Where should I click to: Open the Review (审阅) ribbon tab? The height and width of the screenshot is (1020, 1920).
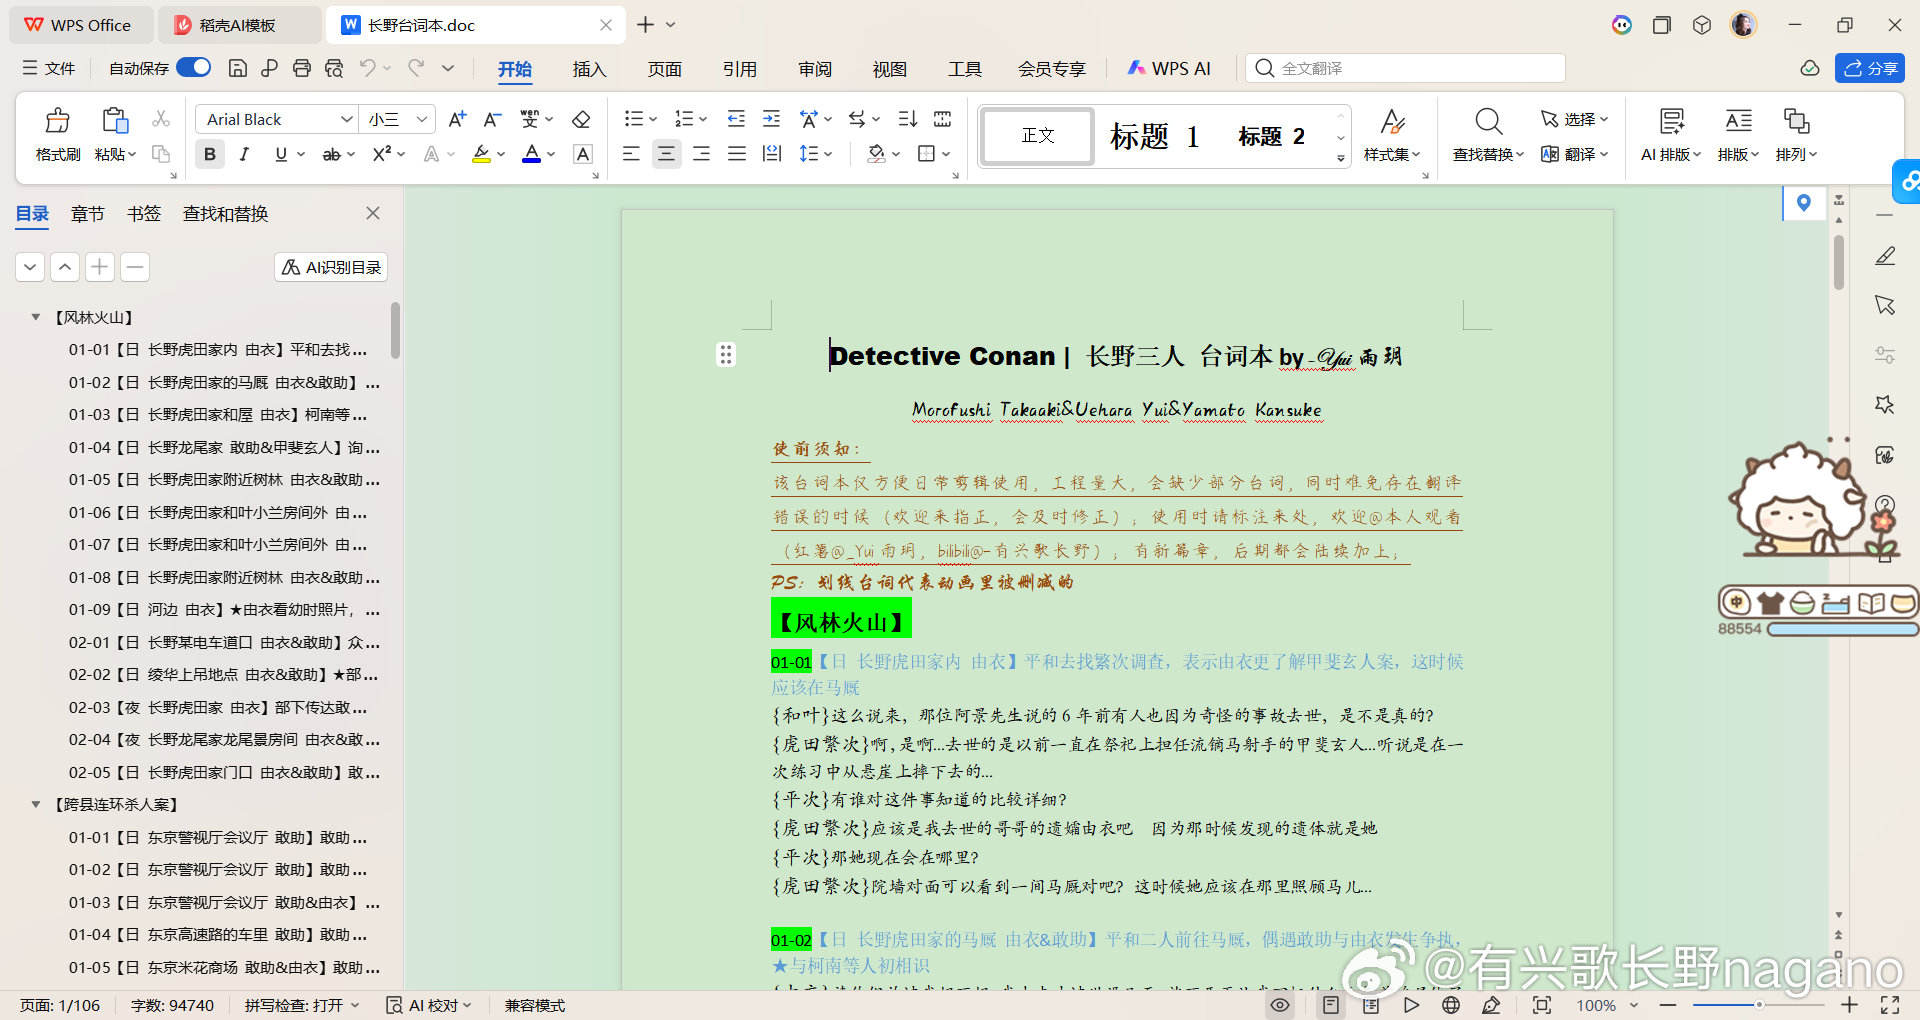[x=815, y=68]
